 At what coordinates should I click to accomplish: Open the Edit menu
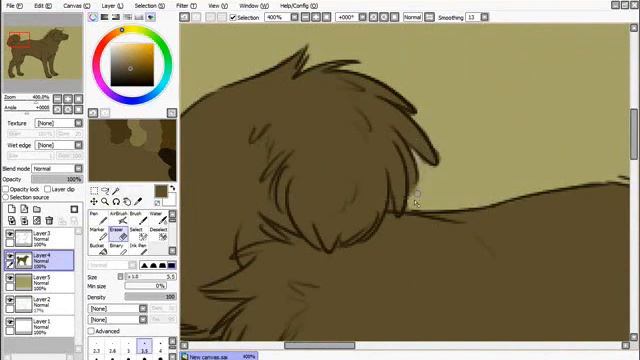click(43, 6)
